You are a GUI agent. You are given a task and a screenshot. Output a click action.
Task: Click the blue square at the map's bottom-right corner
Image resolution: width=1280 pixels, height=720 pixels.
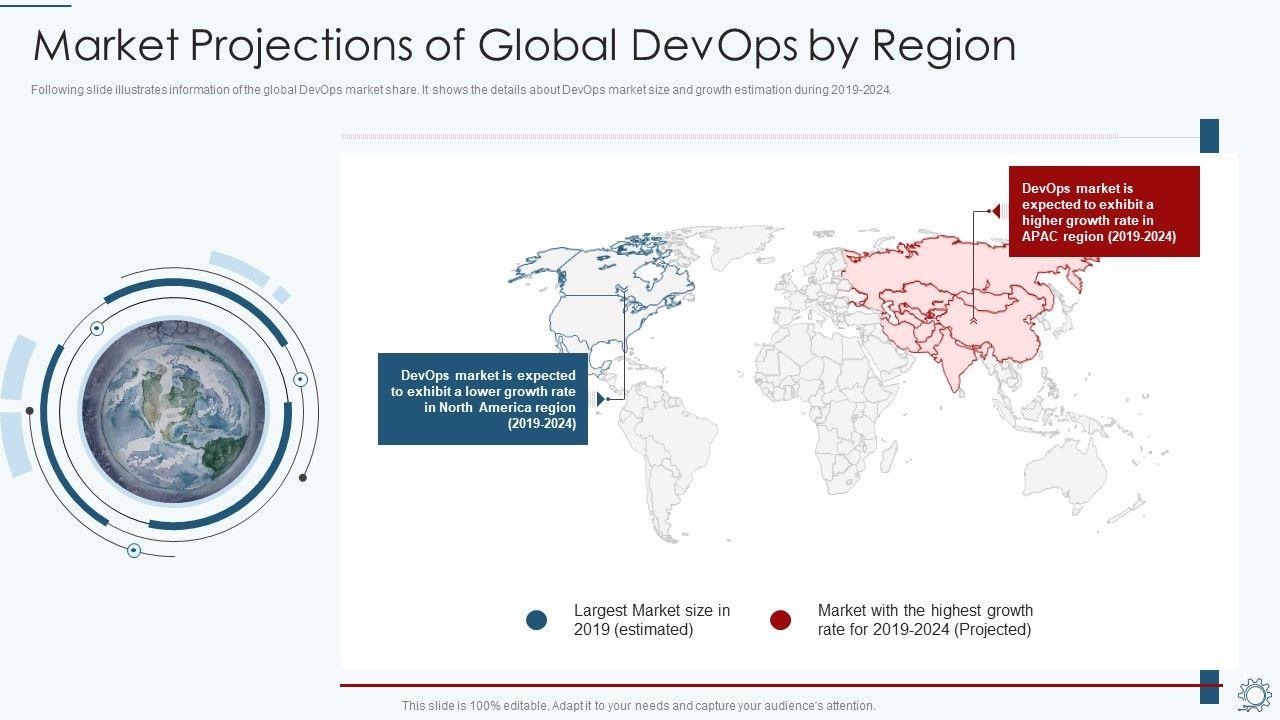click(1209, 686)
